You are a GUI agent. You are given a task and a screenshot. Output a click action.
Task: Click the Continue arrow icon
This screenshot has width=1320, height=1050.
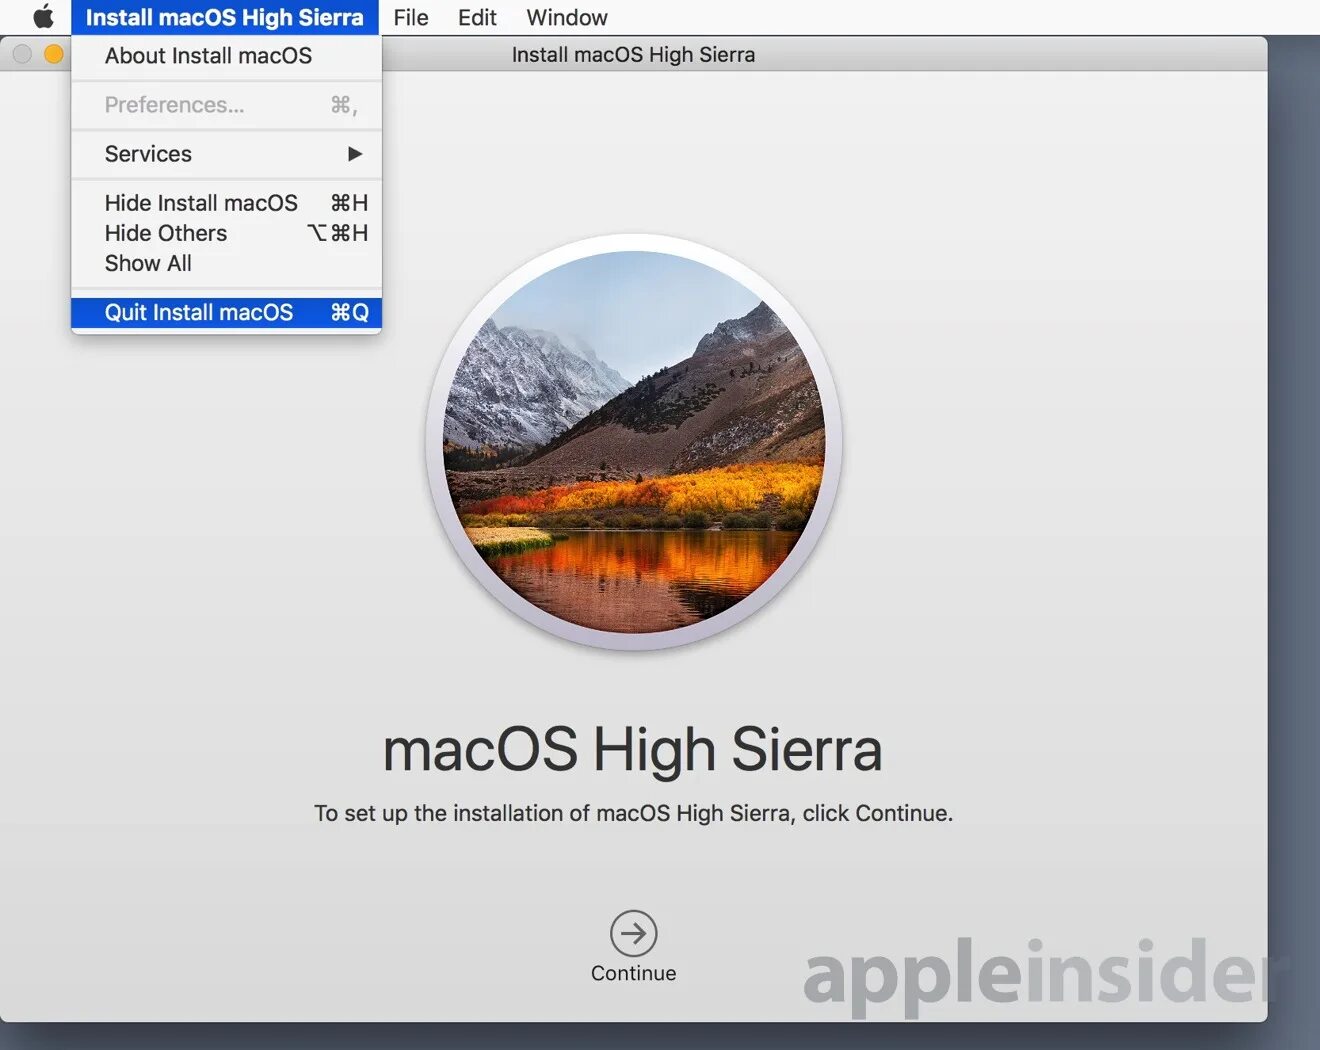pyautogui.click(x=633, y=934)
